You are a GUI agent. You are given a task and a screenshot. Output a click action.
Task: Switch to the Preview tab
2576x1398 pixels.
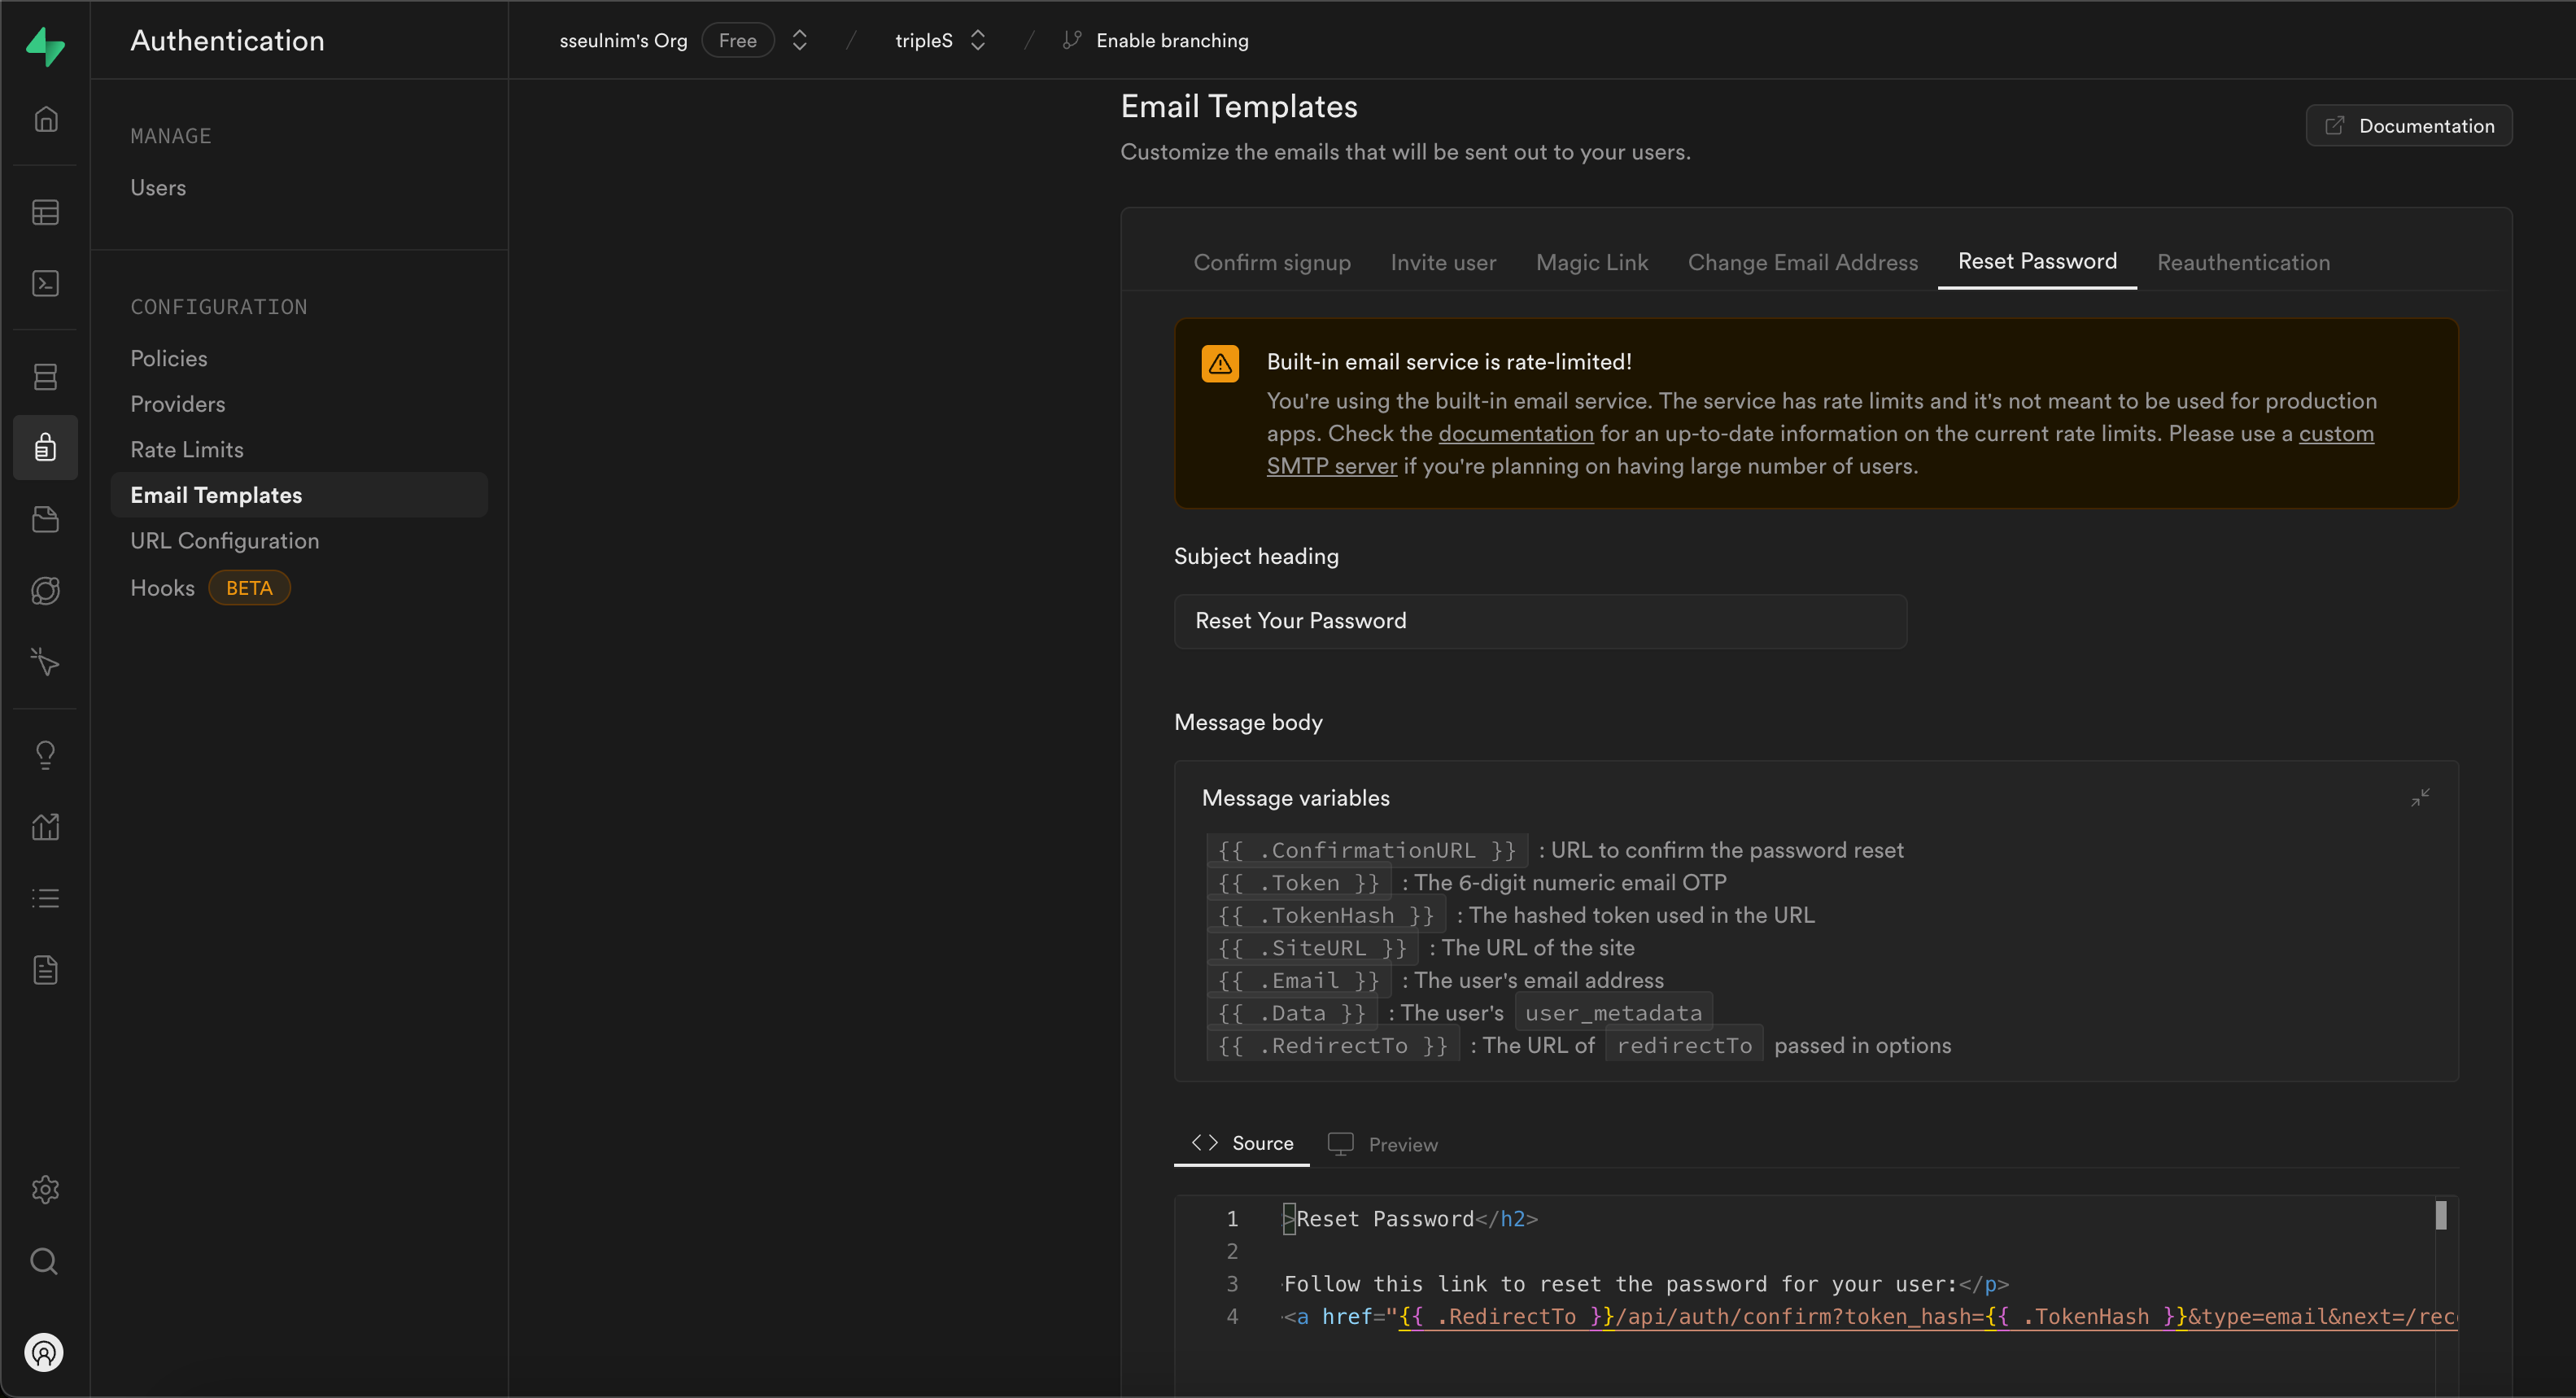1383,1144
